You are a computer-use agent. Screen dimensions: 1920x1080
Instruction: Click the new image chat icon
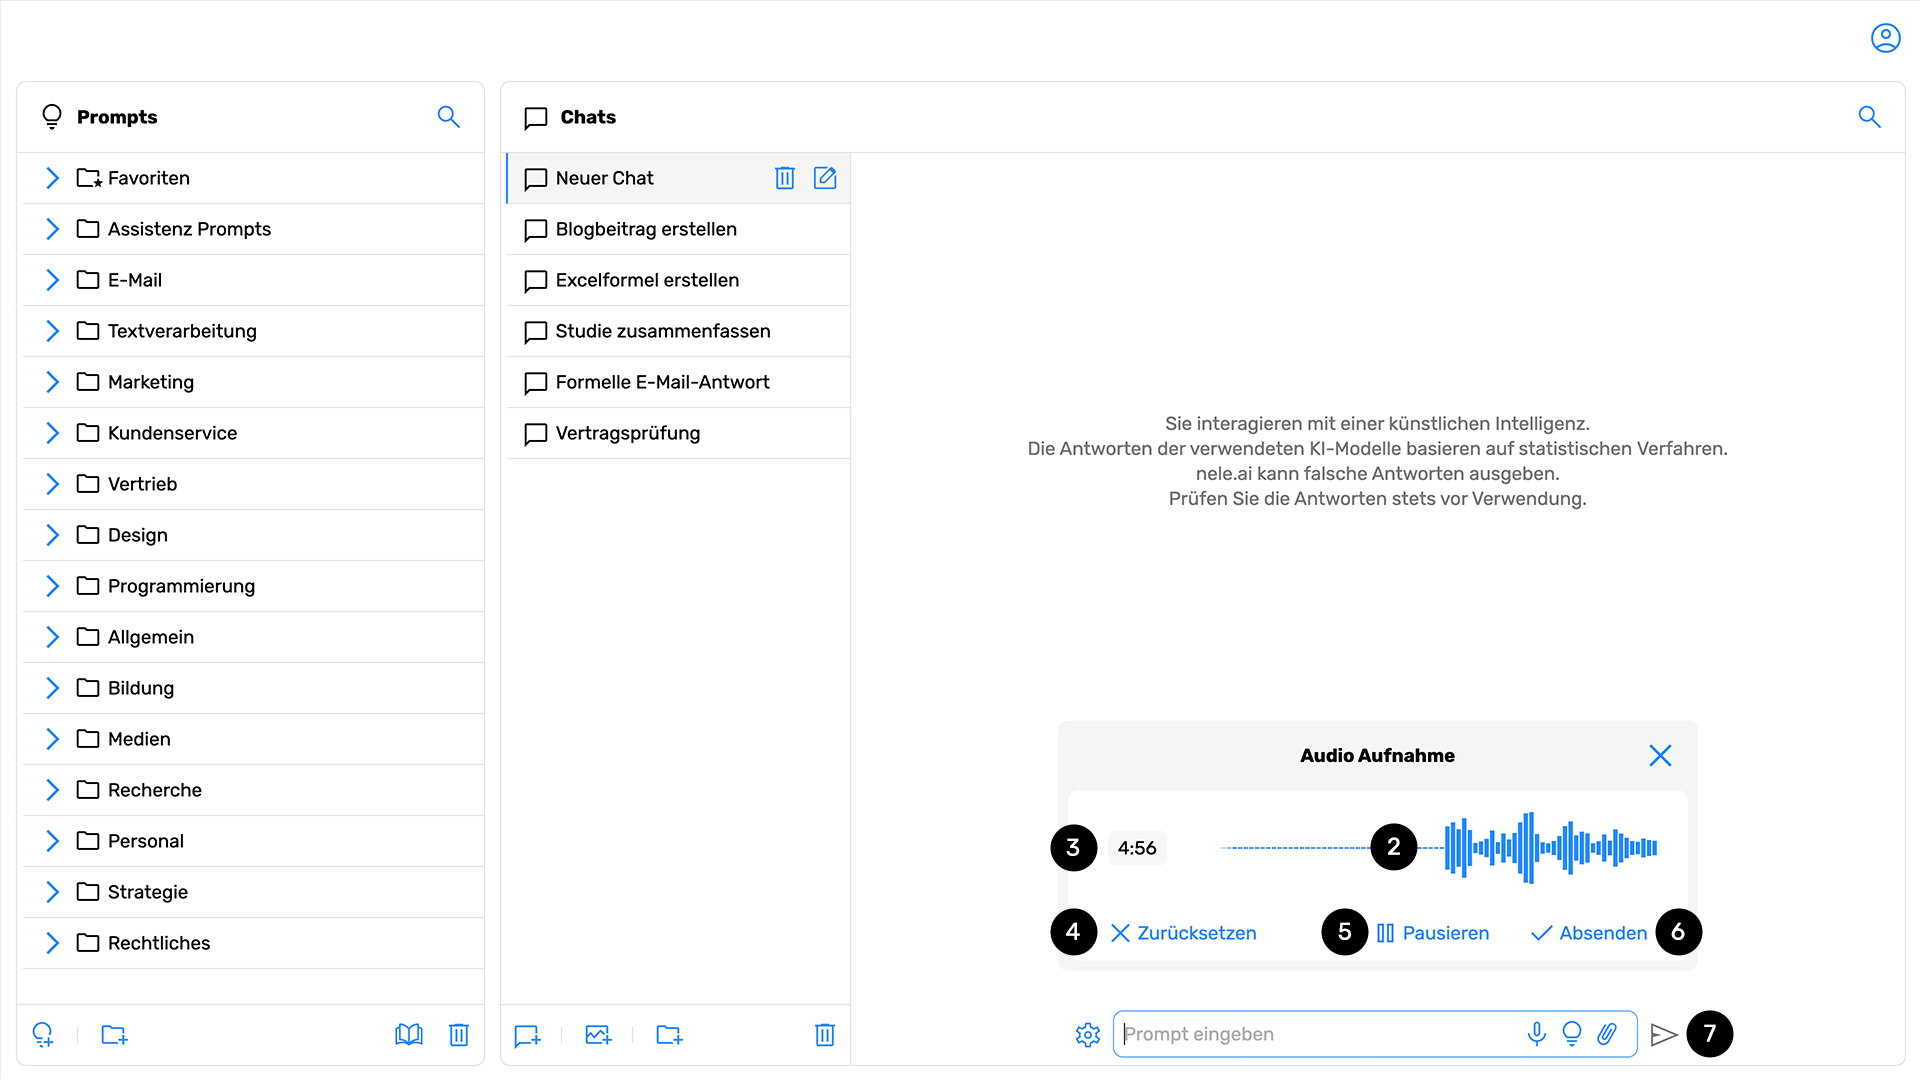pos(598,1035)
